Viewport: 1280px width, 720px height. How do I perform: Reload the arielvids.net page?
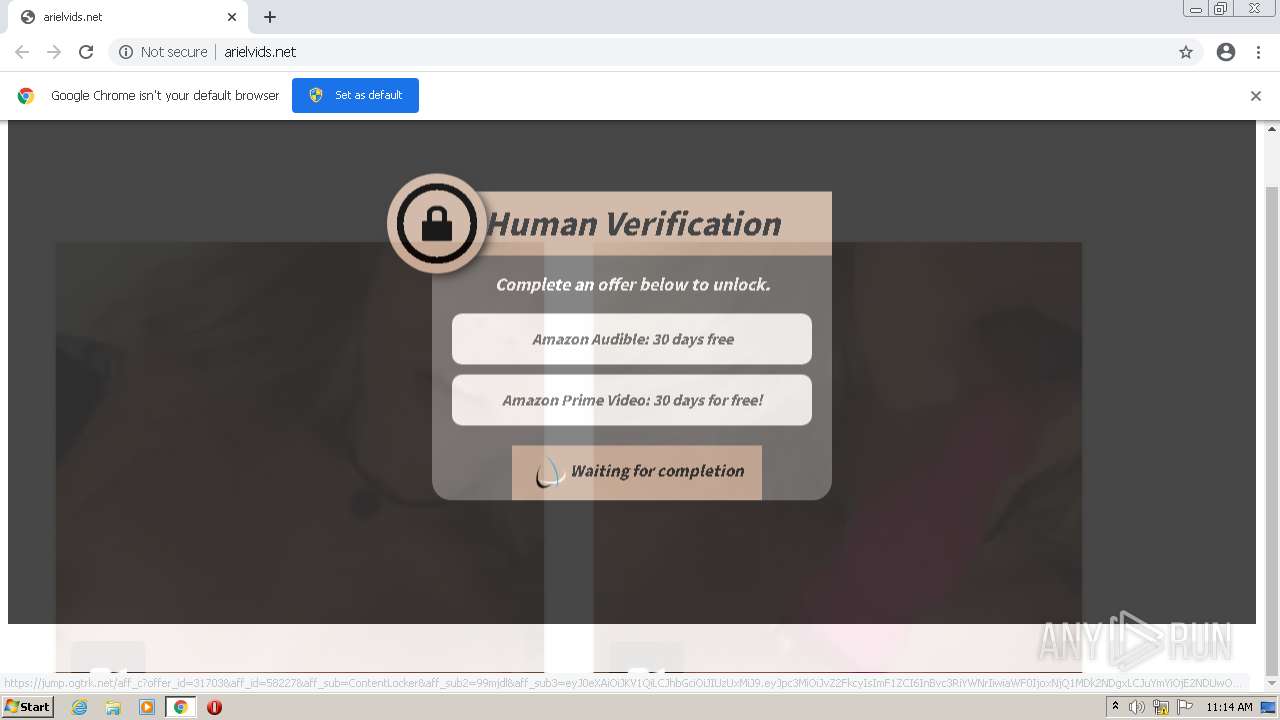point(86,52)
